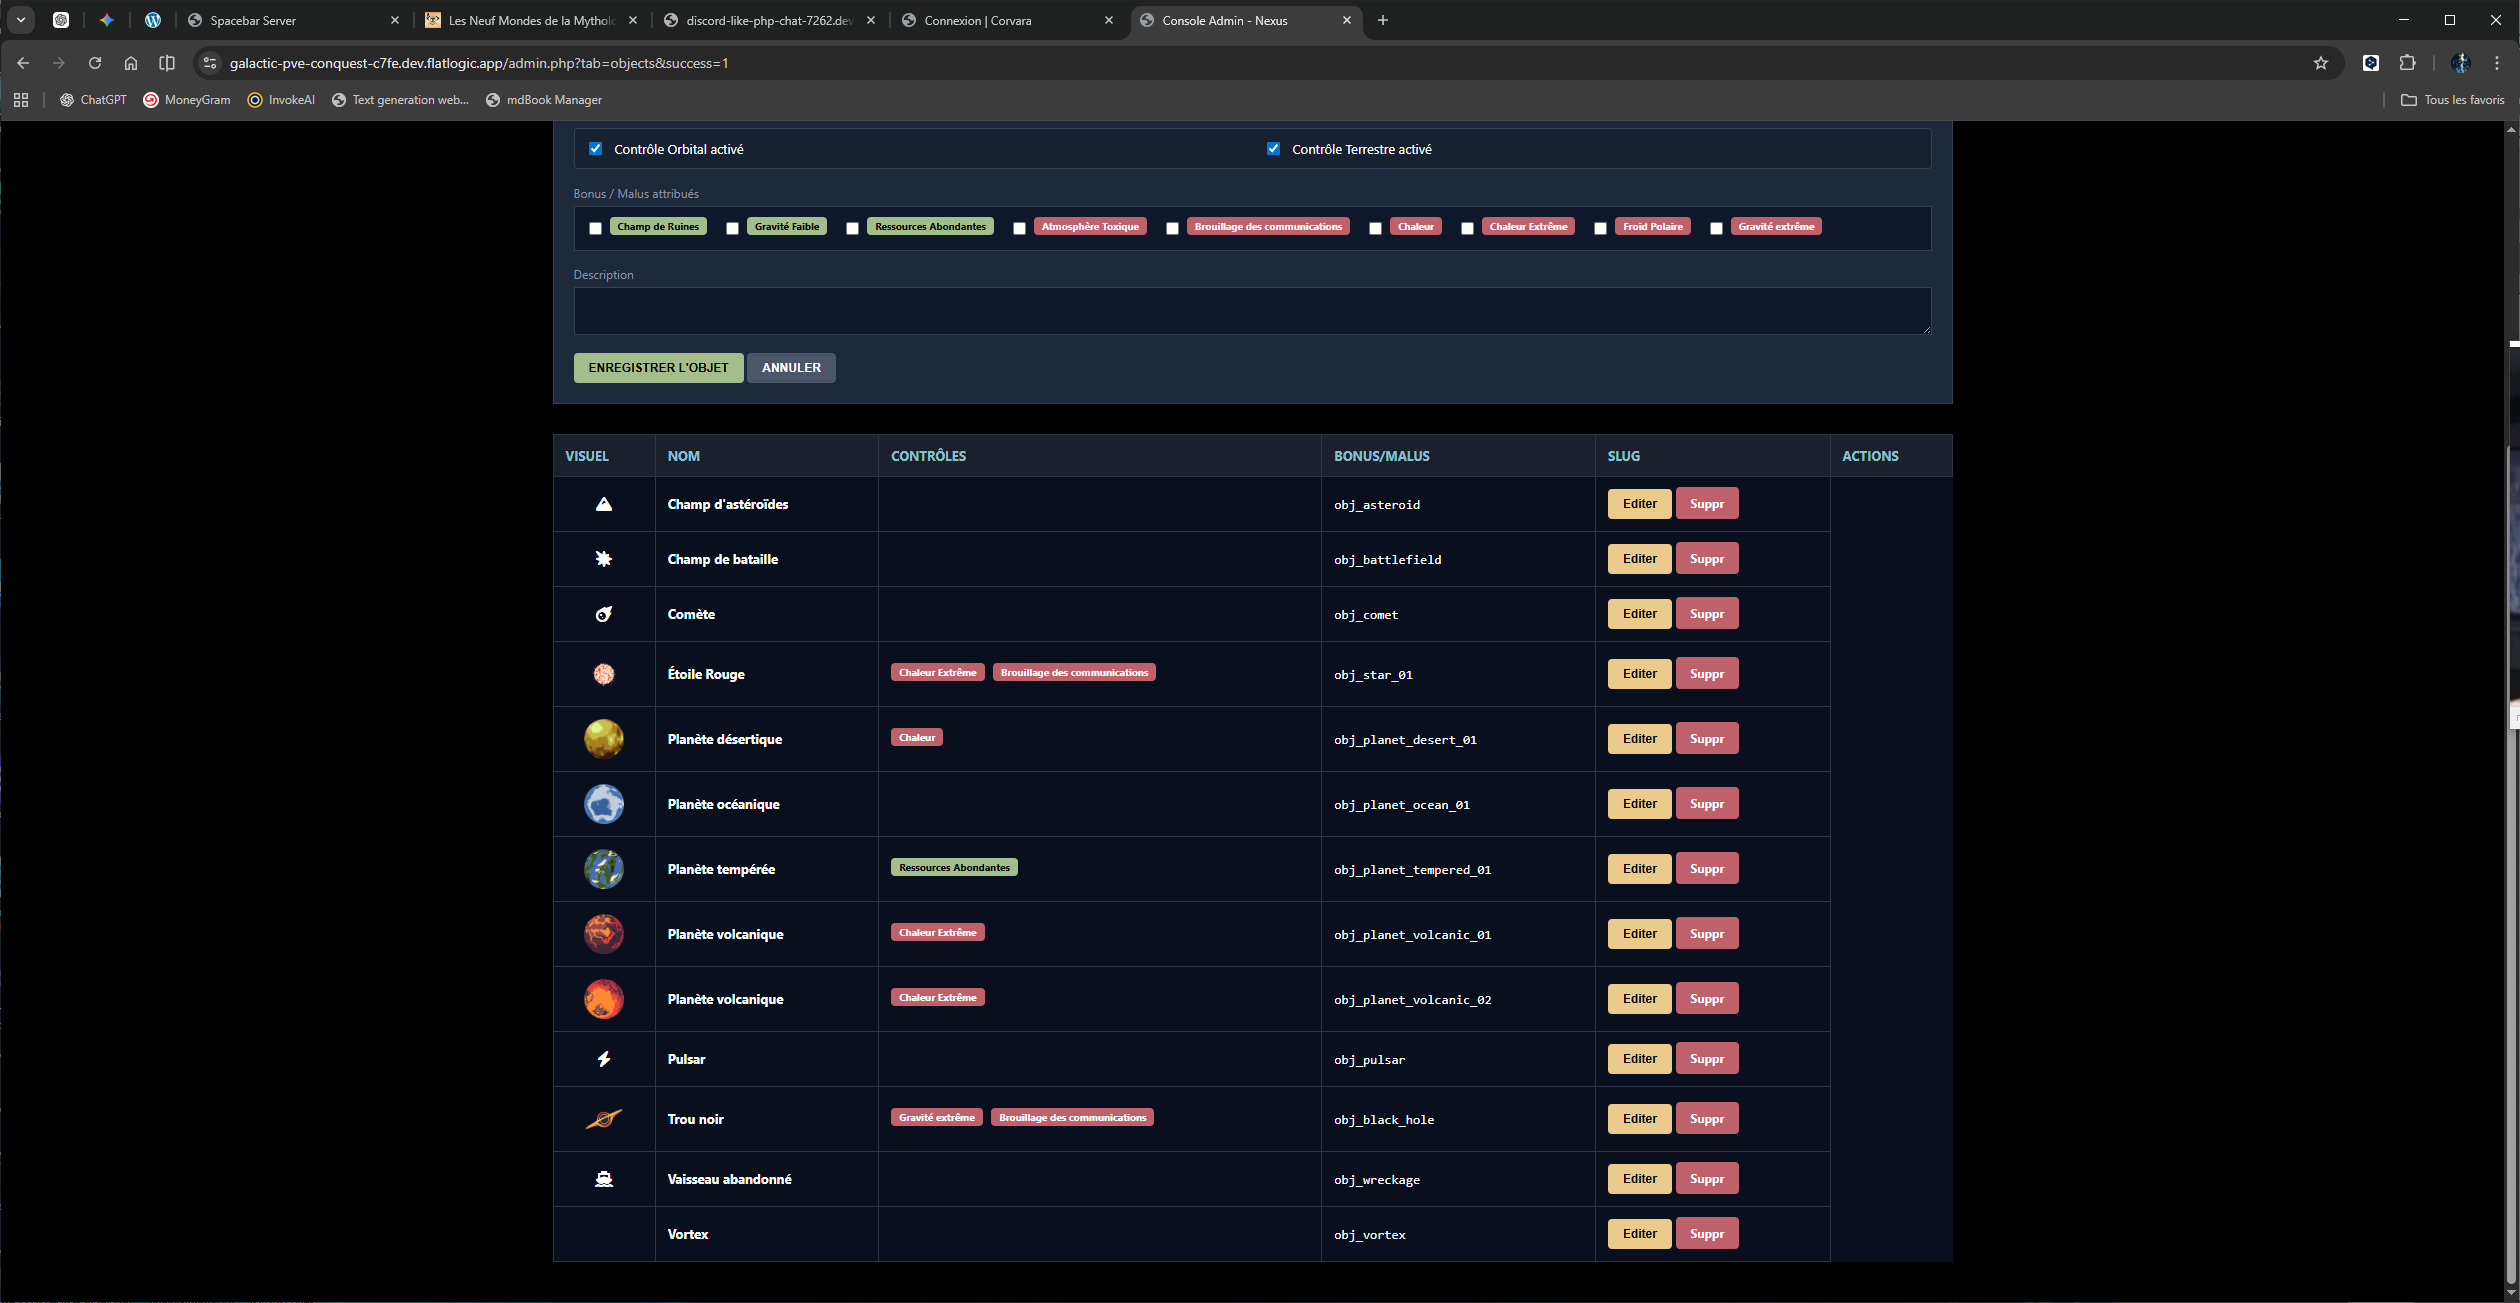Bookmark this page with star icon
This screenshot has width=2520, height=1303.
2321,63
